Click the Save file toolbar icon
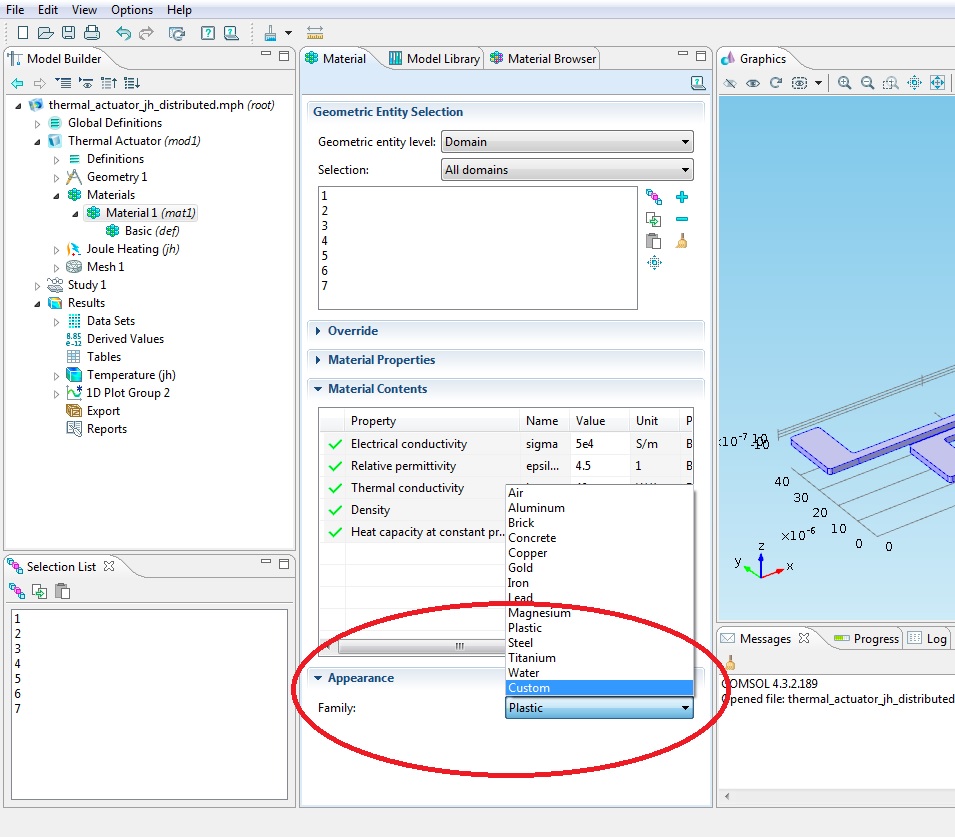Image resolution: width=955 pixels, height=837 pixels. pos(68,33)
